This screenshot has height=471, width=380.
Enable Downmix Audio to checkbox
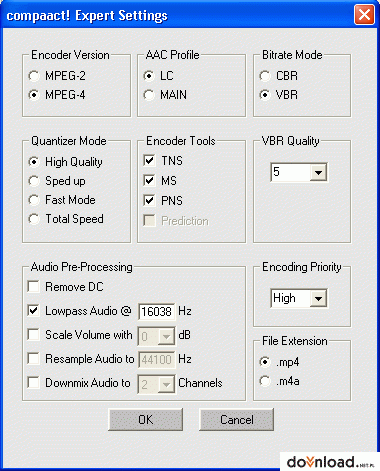[33, 383]
